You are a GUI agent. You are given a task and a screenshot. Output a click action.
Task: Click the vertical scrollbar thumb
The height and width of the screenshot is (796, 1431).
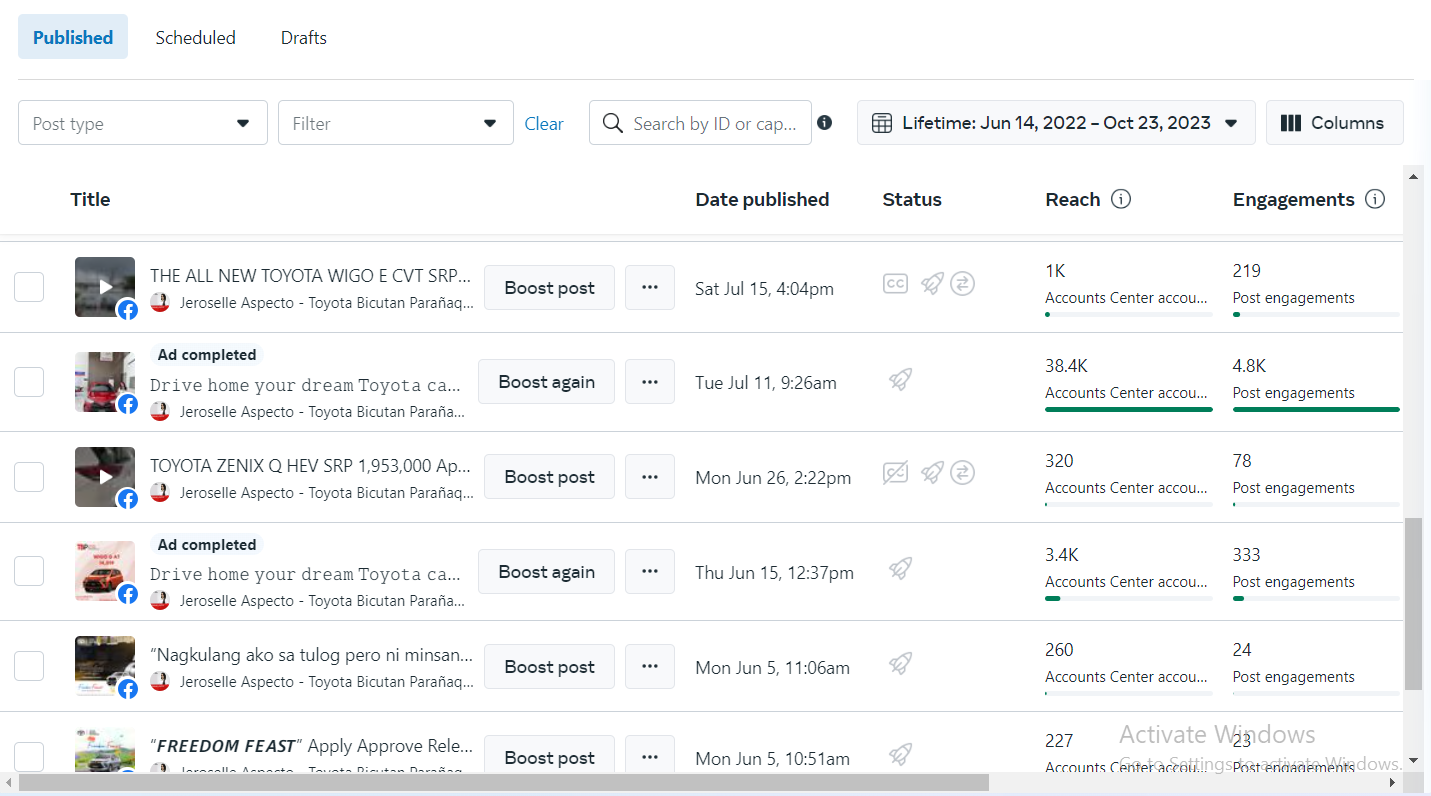1413,603
